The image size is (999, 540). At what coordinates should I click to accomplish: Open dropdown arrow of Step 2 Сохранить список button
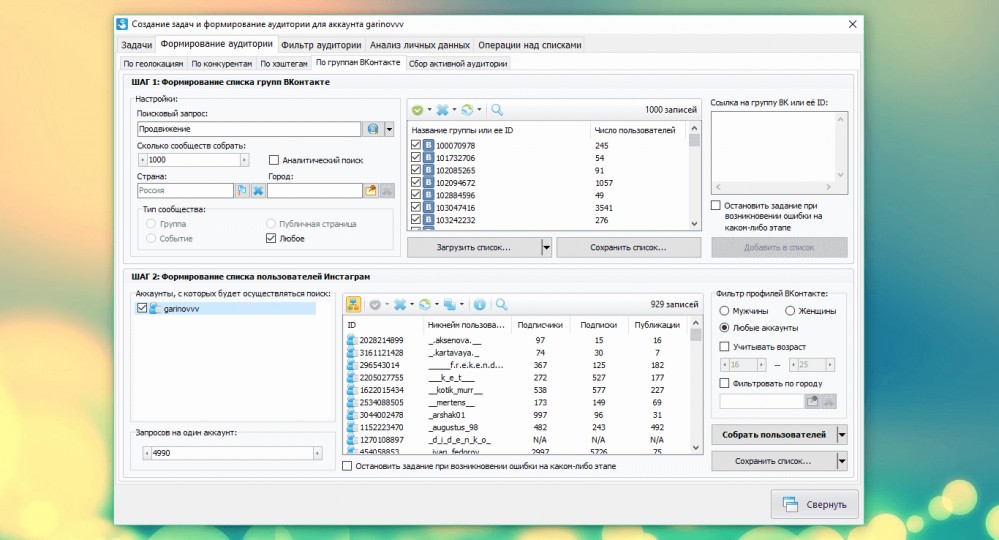click(x=842, y=461)
